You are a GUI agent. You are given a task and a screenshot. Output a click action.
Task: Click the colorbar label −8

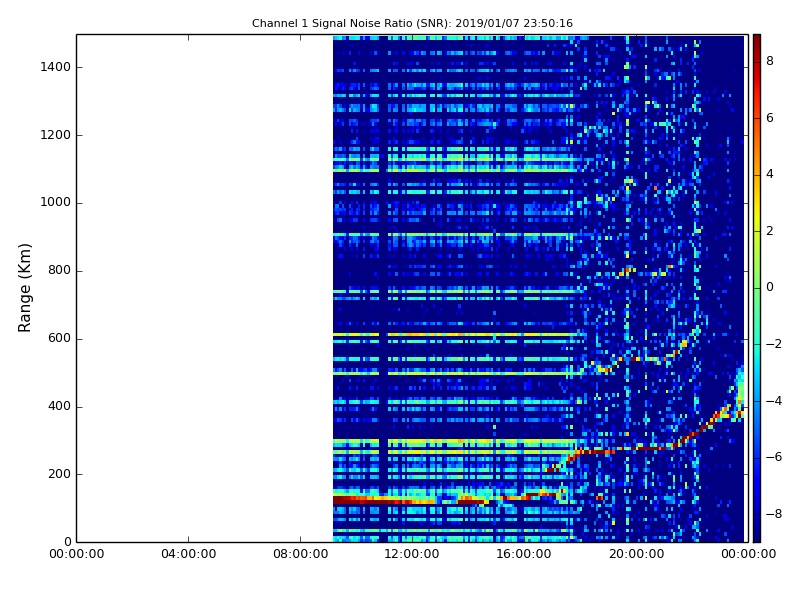(x=773, y=514)
